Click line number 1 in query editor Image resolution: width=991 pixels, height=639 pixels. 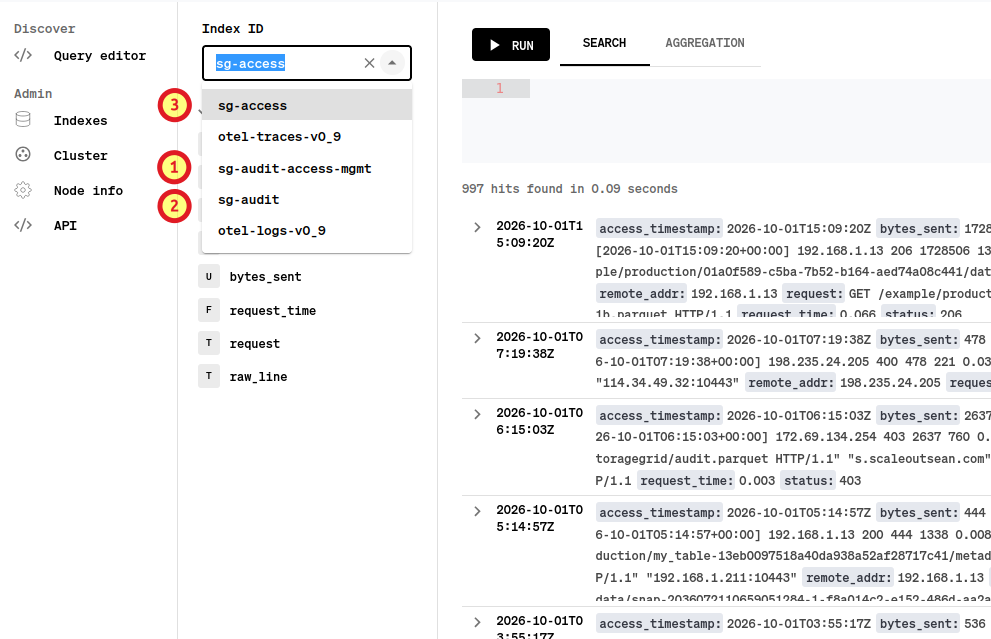(x=499, y=88)
